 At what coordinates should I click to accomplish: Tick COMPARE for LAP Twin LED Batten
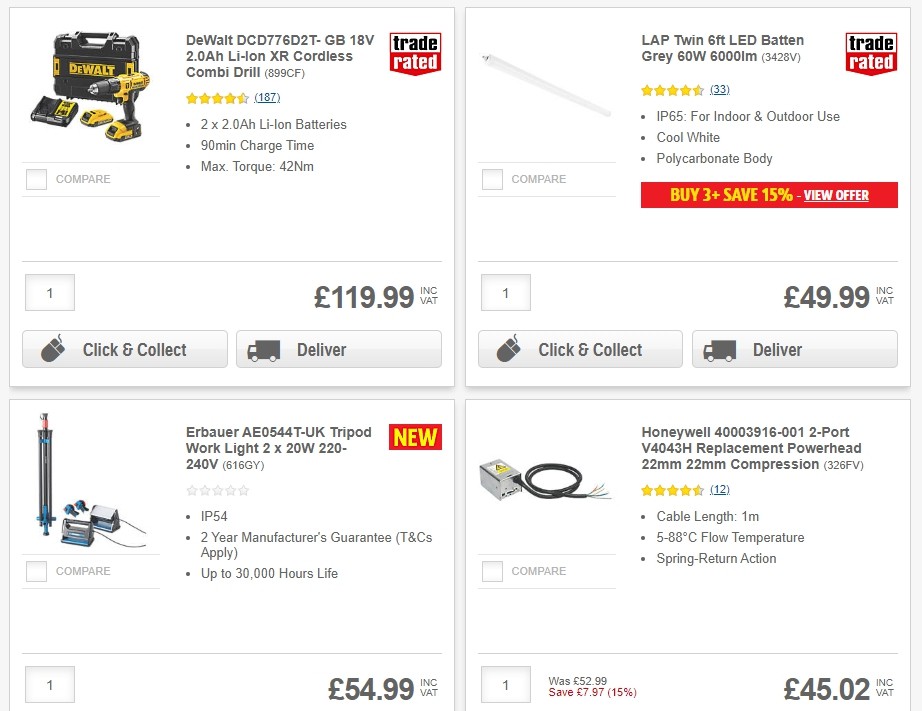(x=492, y=179)
